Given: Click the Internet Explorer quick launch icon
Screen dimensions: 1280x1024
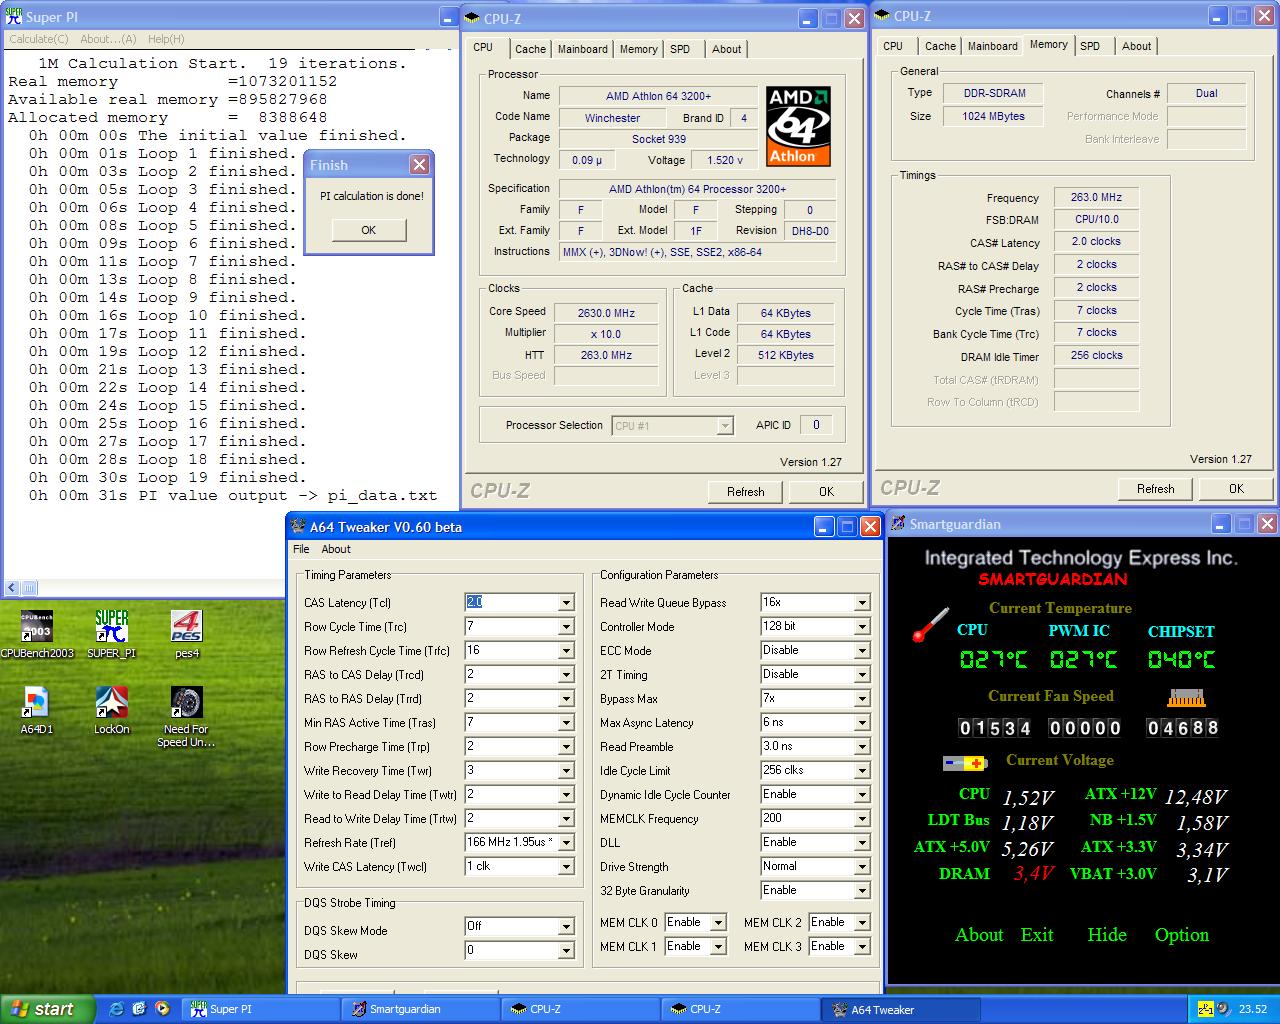Looking at the screenshot, I should [x=117, y=1009].
